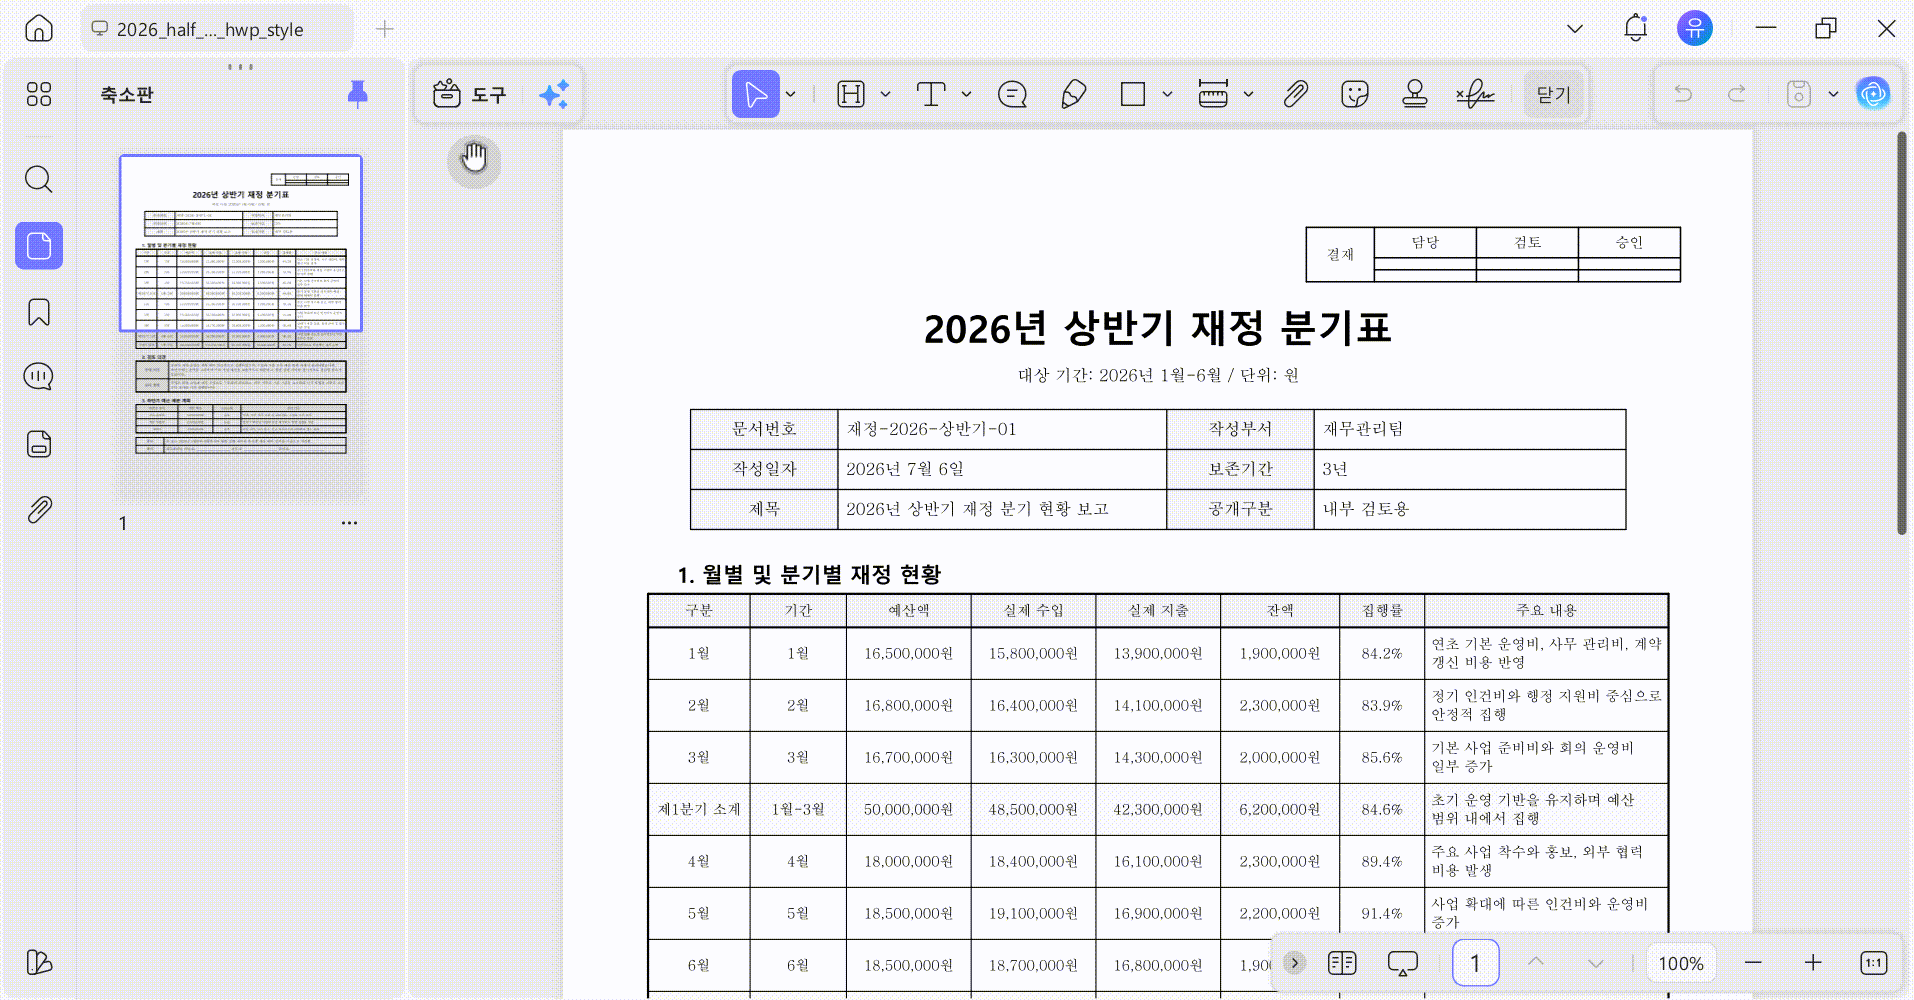
Task: Click the document title 2026년 상반기 재정 분기표
Action: click(x=1157, y=328)
